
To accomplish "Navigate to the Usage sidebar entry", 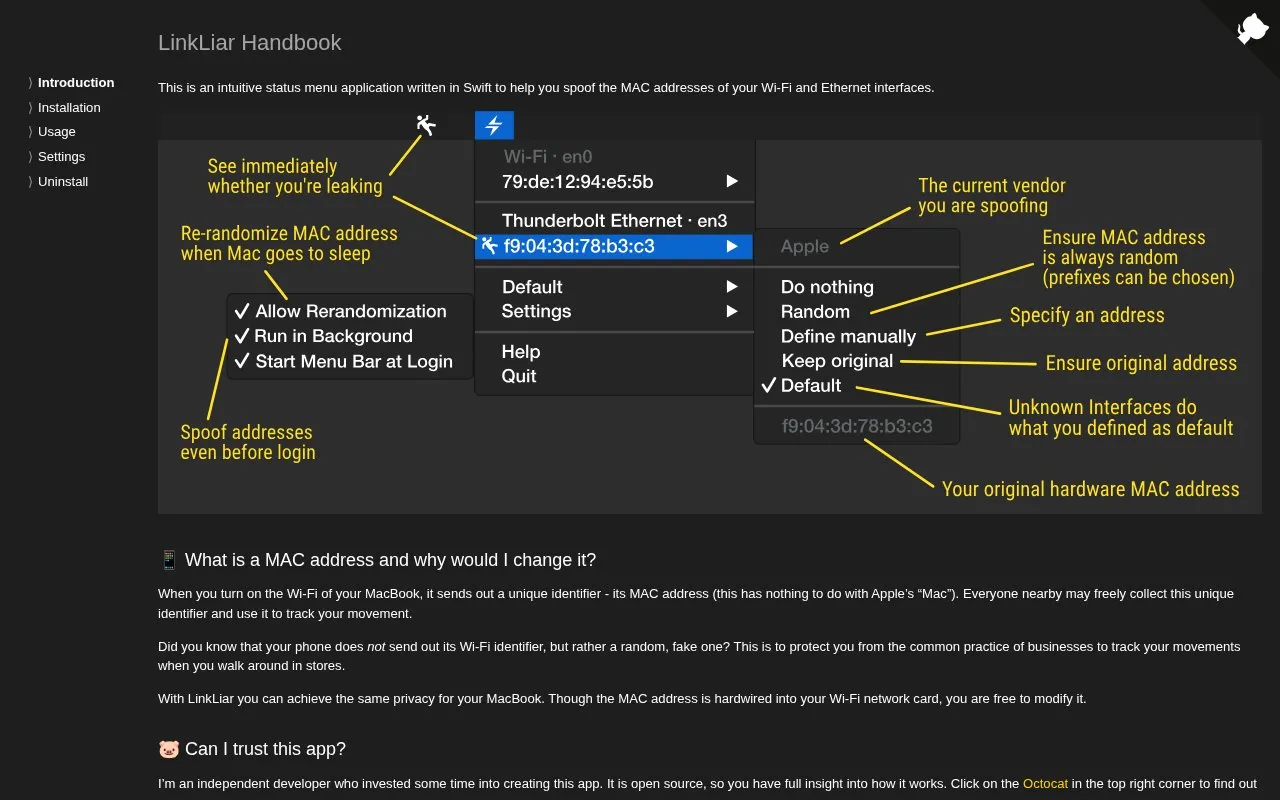I will (x=57, y=132).
